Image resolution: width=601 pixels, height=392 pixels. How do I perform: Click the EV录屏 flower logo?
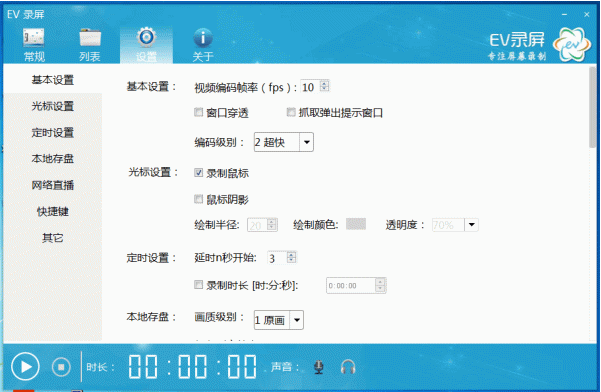pyautogui.click(x=571, y=45)
